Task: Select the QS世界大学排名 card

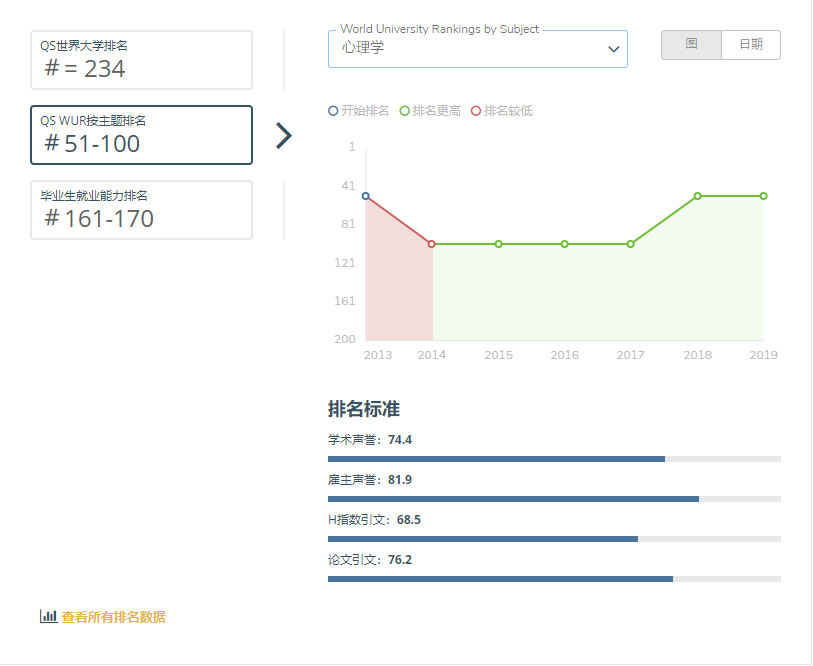Action: tap(141, 60)
